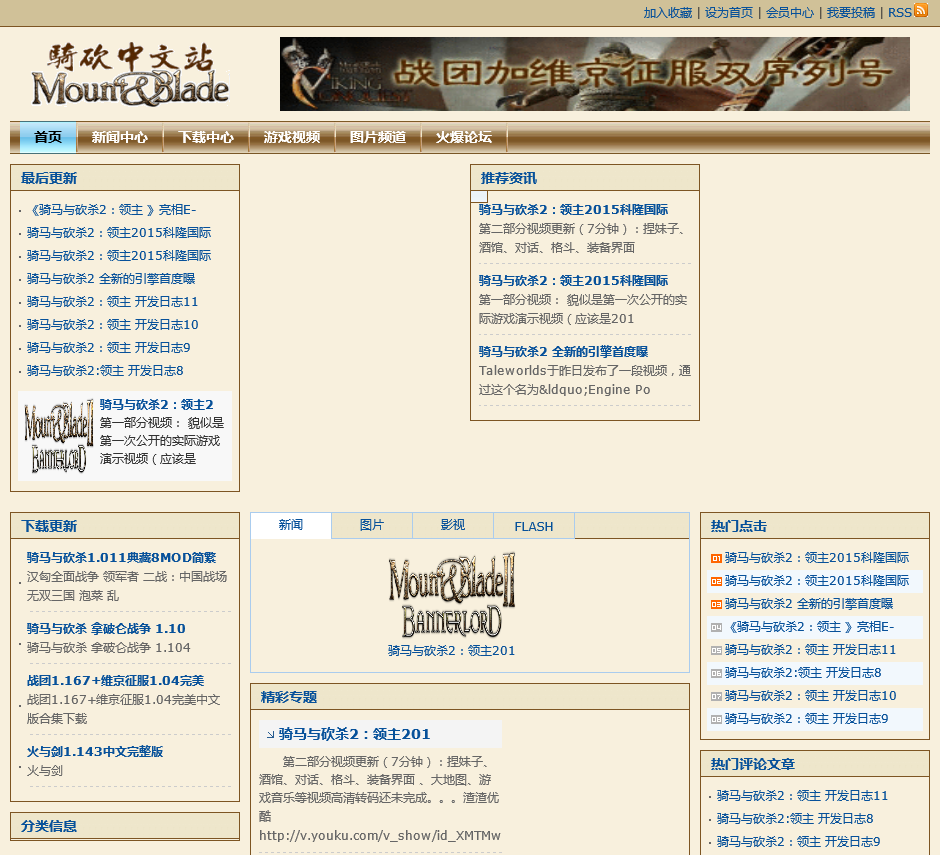Open 开发日志8 link in 最后更新
Viewport: 940px width, 855px height.
(x=105, y=371)
